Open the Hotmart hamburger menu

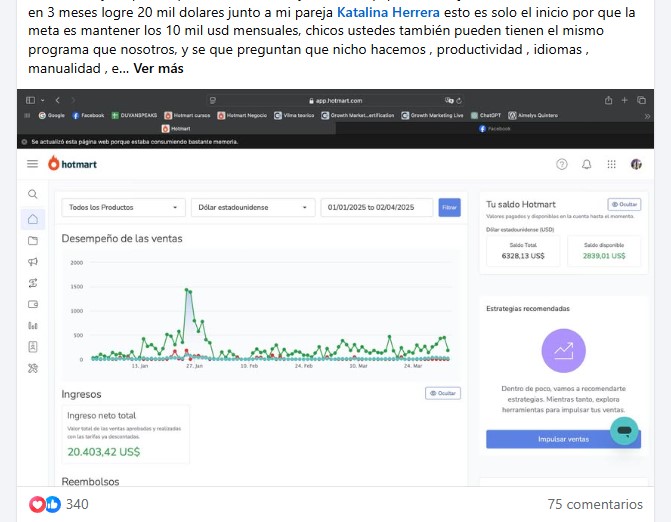pyautogui.click(x=33, y=164)
